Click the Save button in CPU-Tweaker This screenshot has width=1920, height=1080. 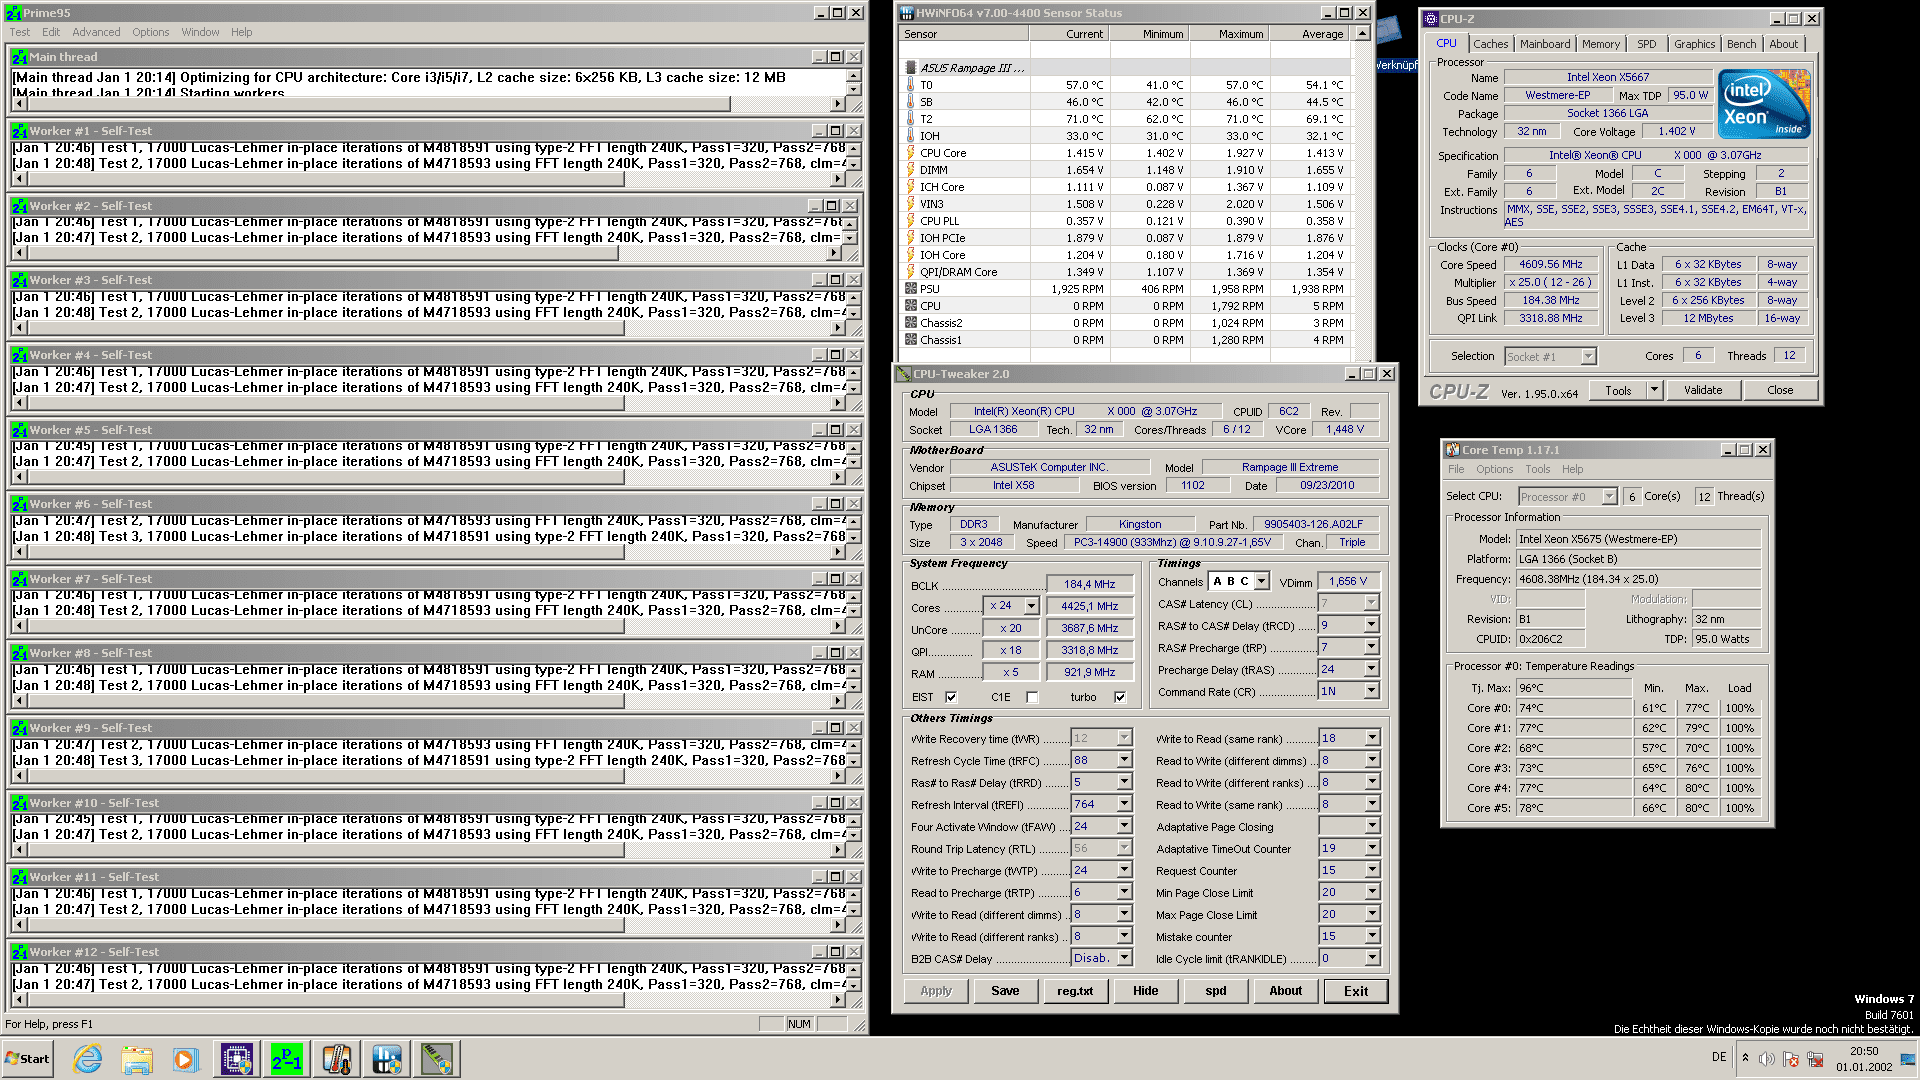(1005, 991)
